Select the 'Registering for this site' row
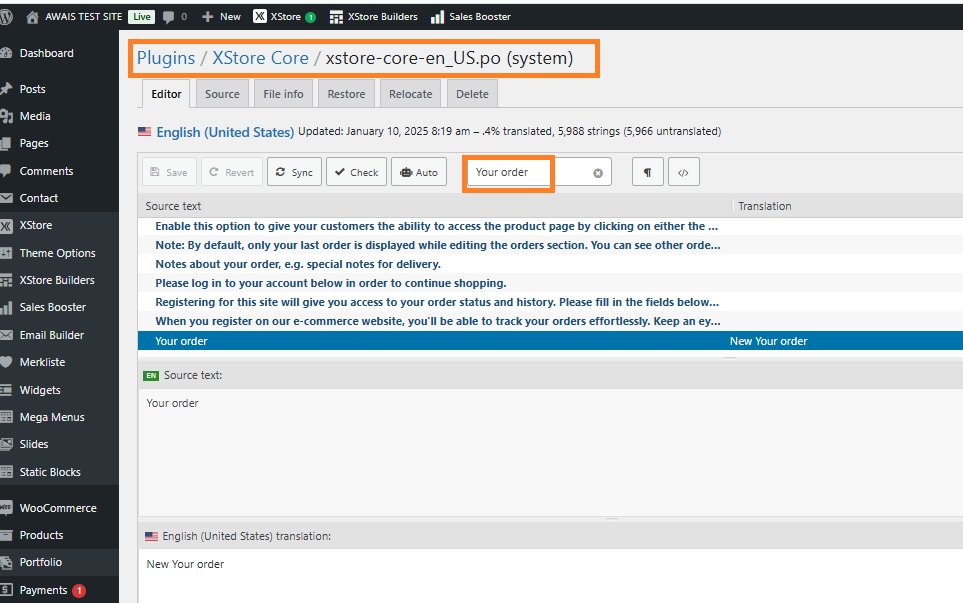This screenshot has height=603, width=963. pyautogui.click(x=550, y=302)
